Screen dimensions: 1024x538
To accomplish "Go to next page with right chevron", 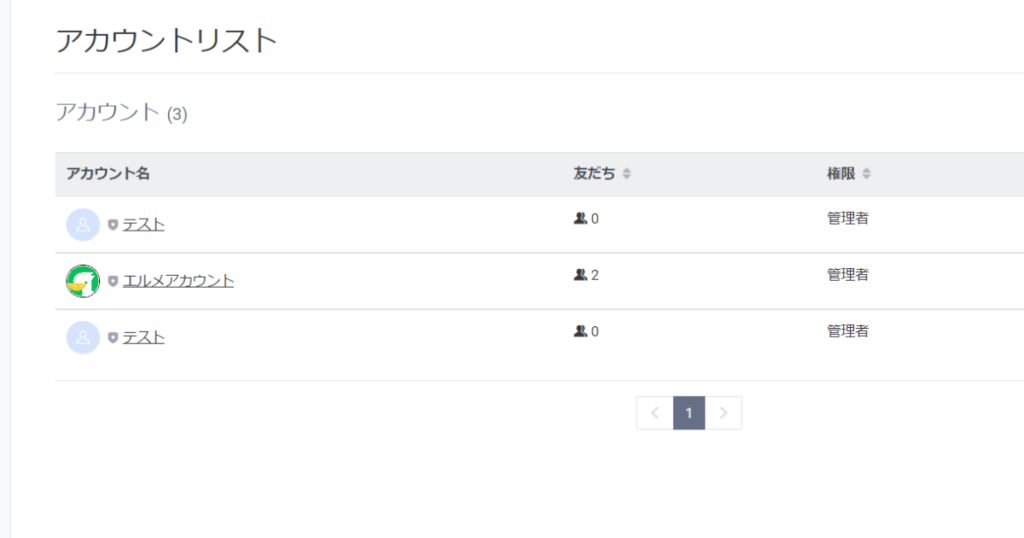I will [x=724, y=413].
